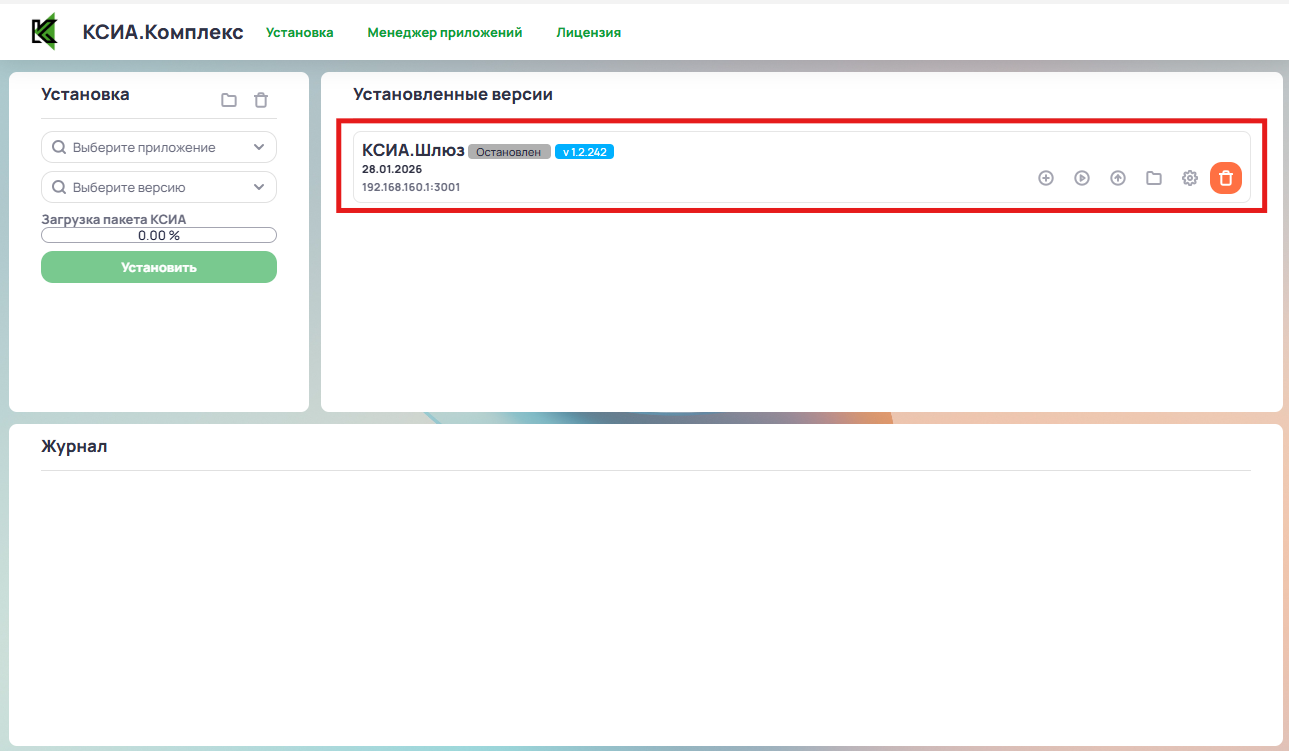Open the 'Выберите версию' dropdown field

tap(158, 187)
